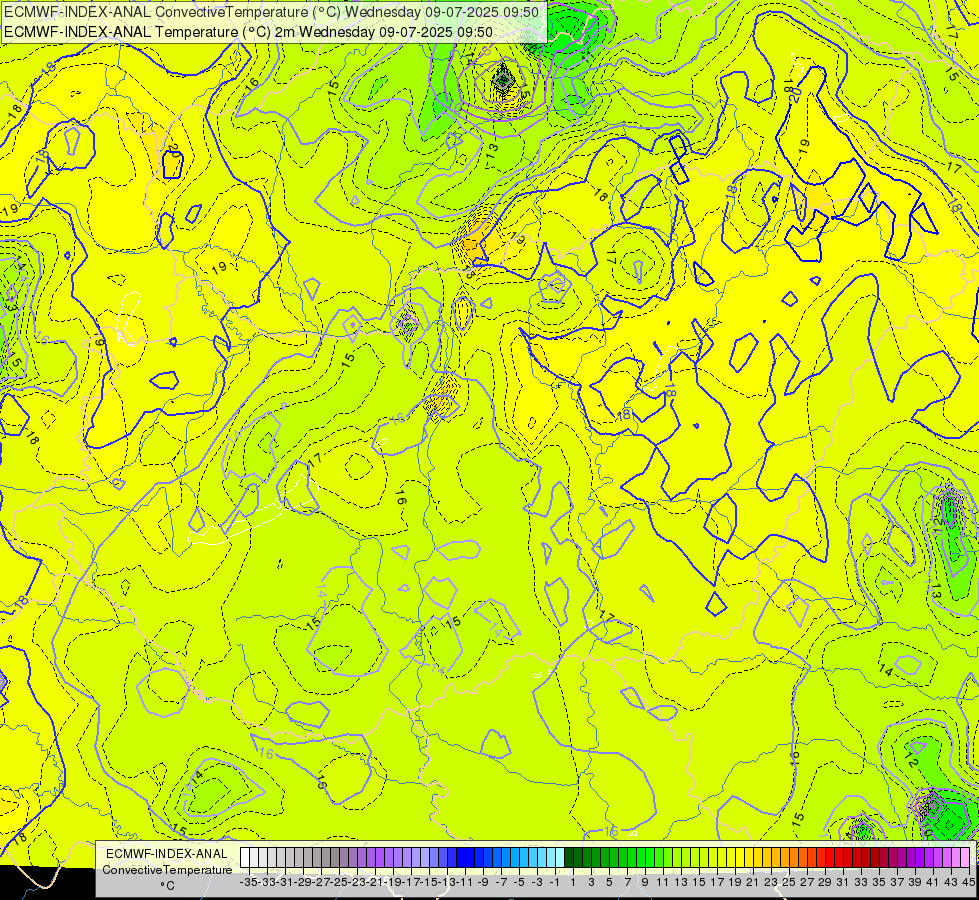Click legend scale value '-25'
The width and height of the screenshot is (979, 900).
click(x=339, y=882)
